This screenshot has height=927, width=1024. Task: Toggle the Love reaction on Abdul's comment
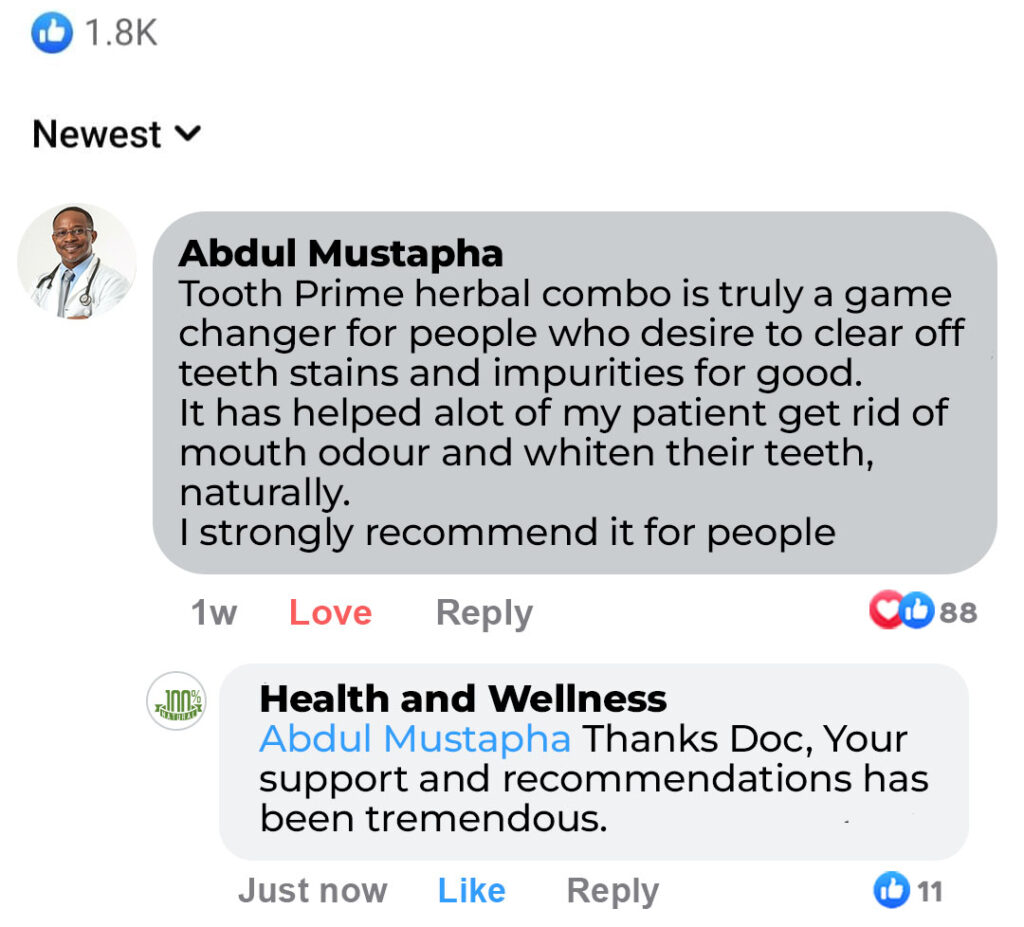(330, 612)
